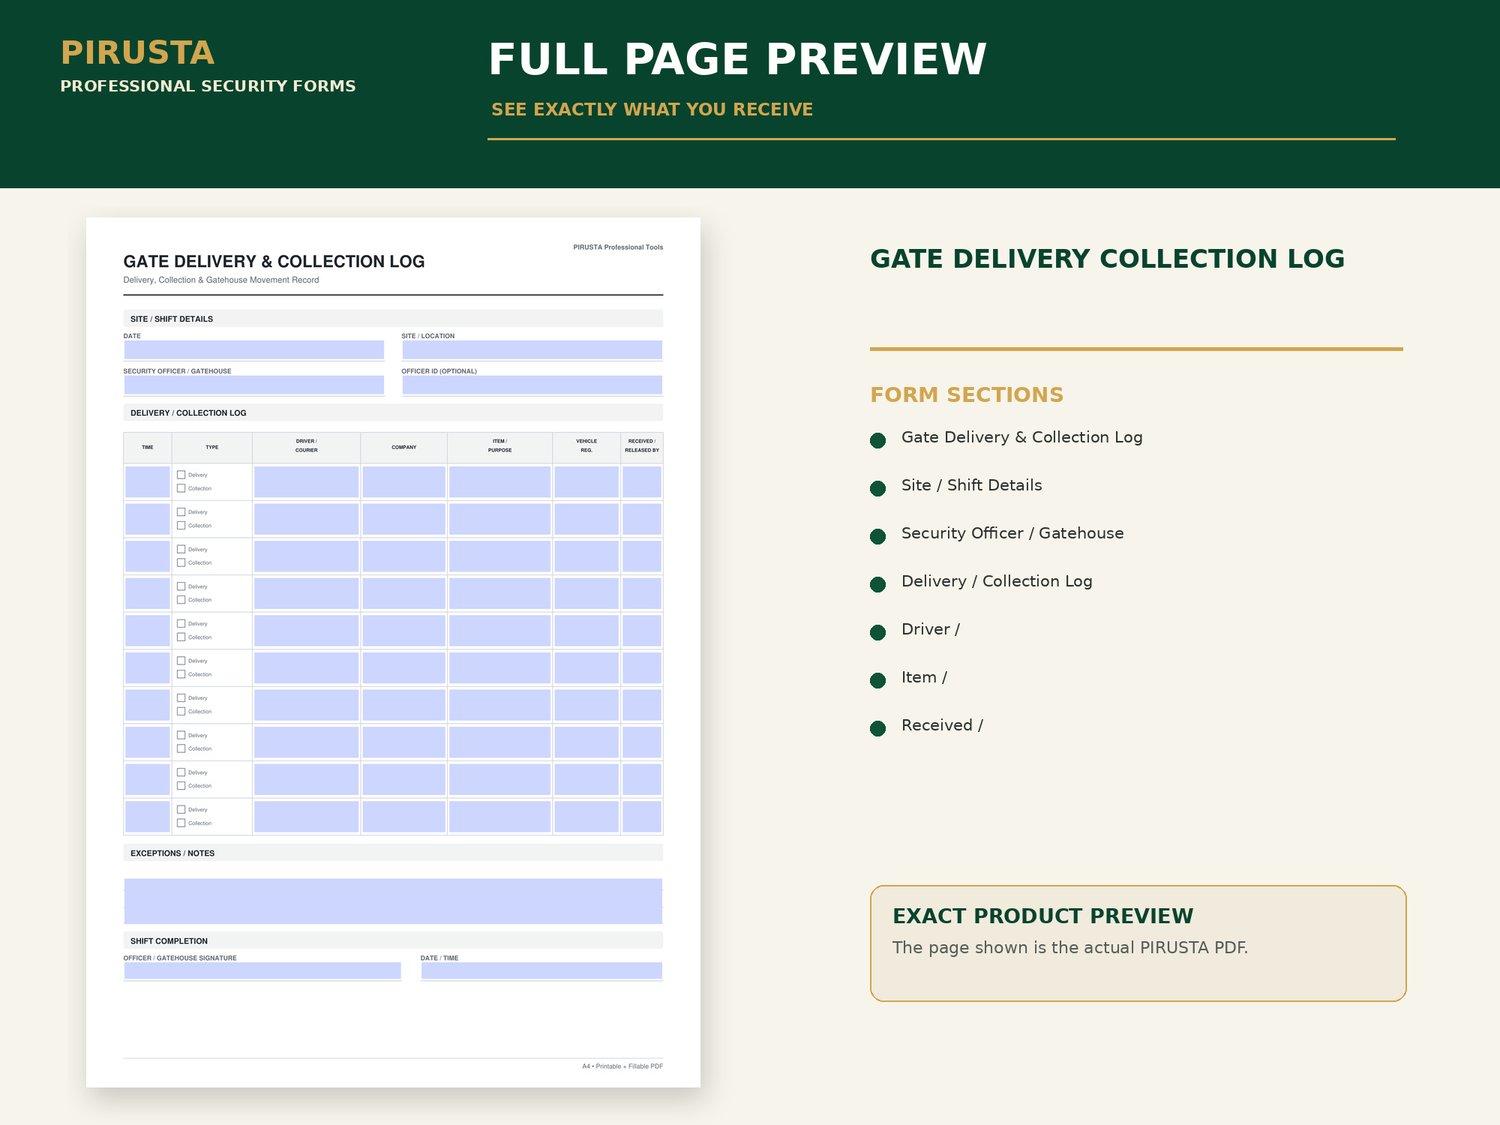This screenshot has width=1500, height=1125.
Task: Select the Date / Time completion field
Action: 541,971
